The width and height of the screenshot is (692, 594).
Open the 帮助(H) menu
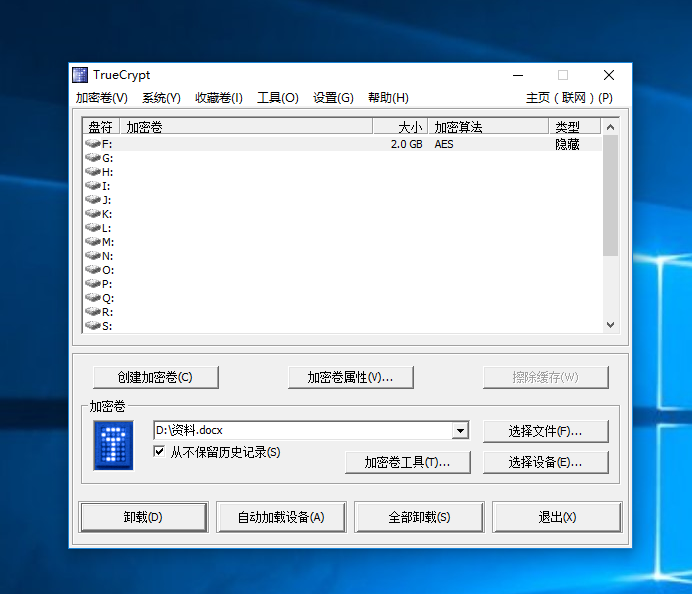coord(388,98)
